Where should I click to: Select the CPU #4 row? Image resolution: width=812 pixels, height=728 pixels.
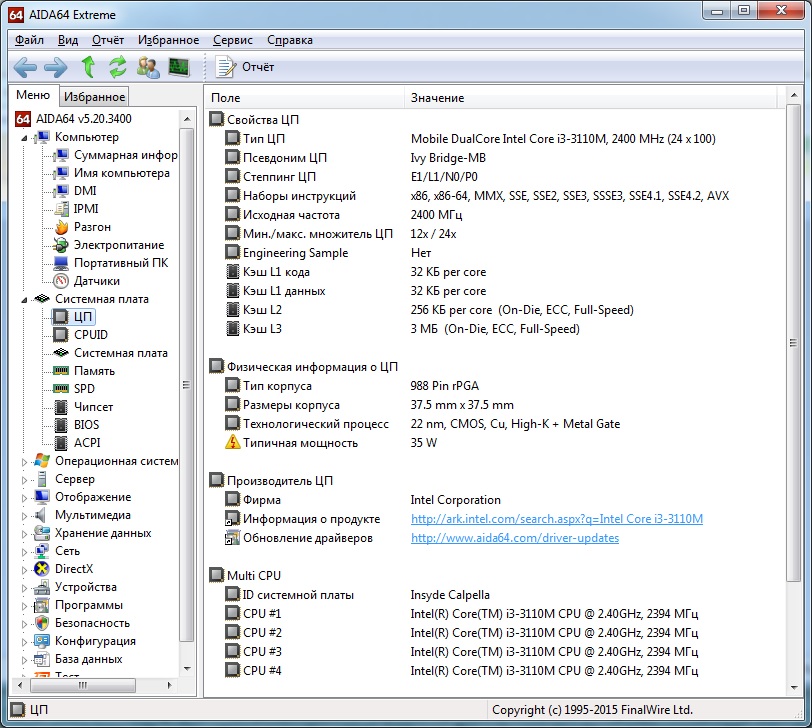[x=495, y=671]
